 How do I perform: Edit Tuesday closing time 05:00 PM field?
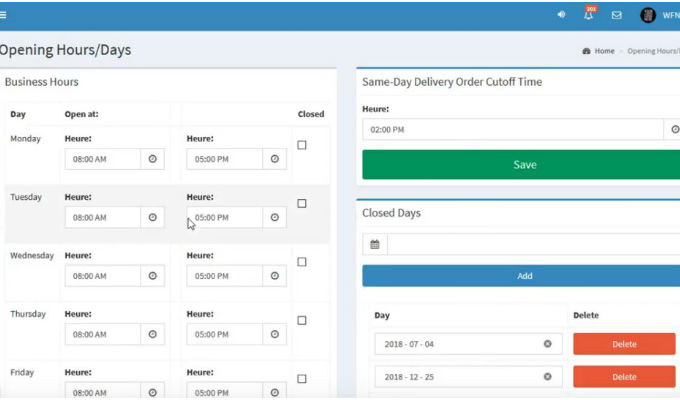[x=225, y=217]
